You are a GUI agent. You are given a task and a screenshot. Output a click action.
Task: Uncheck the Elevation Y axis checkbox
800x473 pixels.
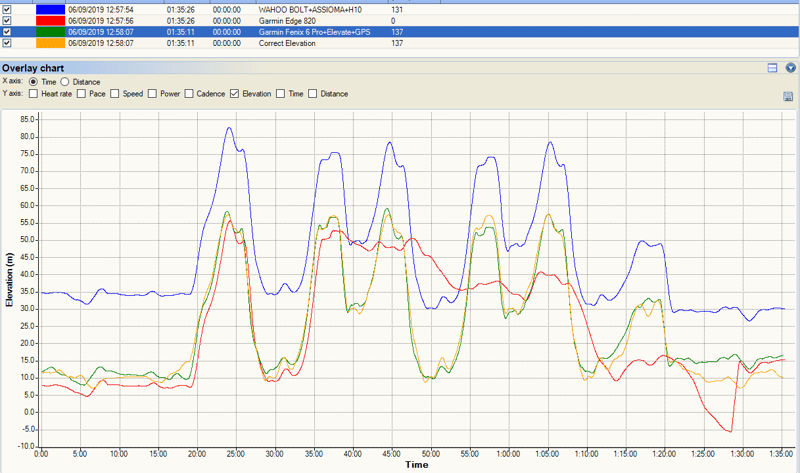(x=235, y=94)
